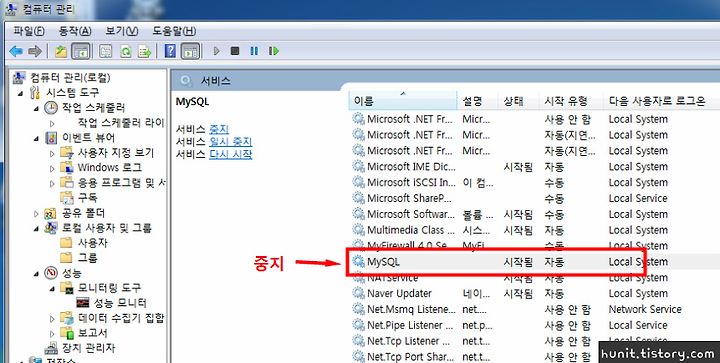The height and width of the screenshot is (363, 720).
Task: Open the 보기(V) menu
Action: [122, 31]
